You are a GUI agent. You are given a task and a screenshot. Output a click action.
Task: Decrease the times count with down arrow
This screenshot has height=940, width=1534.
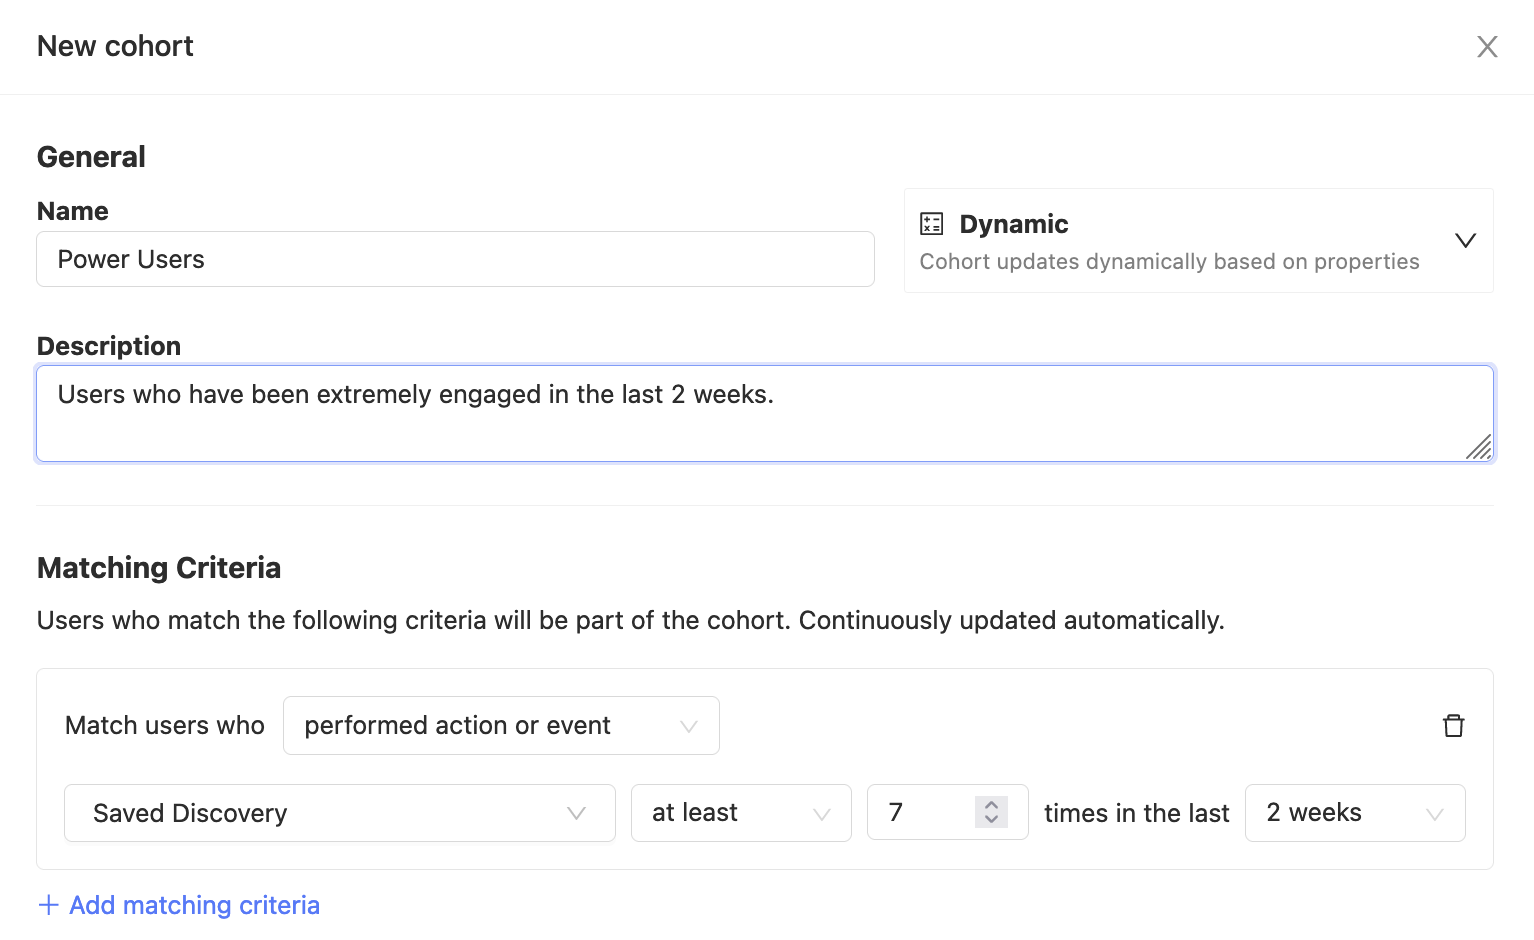[991, 820]
